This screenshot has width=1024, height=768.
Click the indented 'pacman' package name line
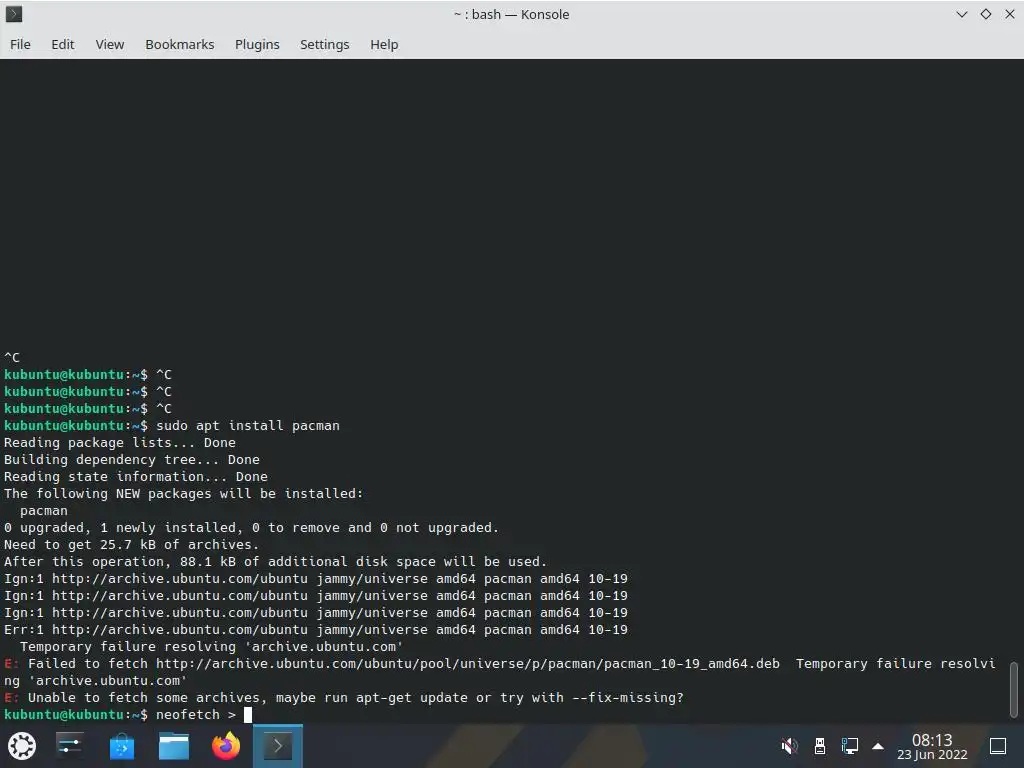point(44,511)
